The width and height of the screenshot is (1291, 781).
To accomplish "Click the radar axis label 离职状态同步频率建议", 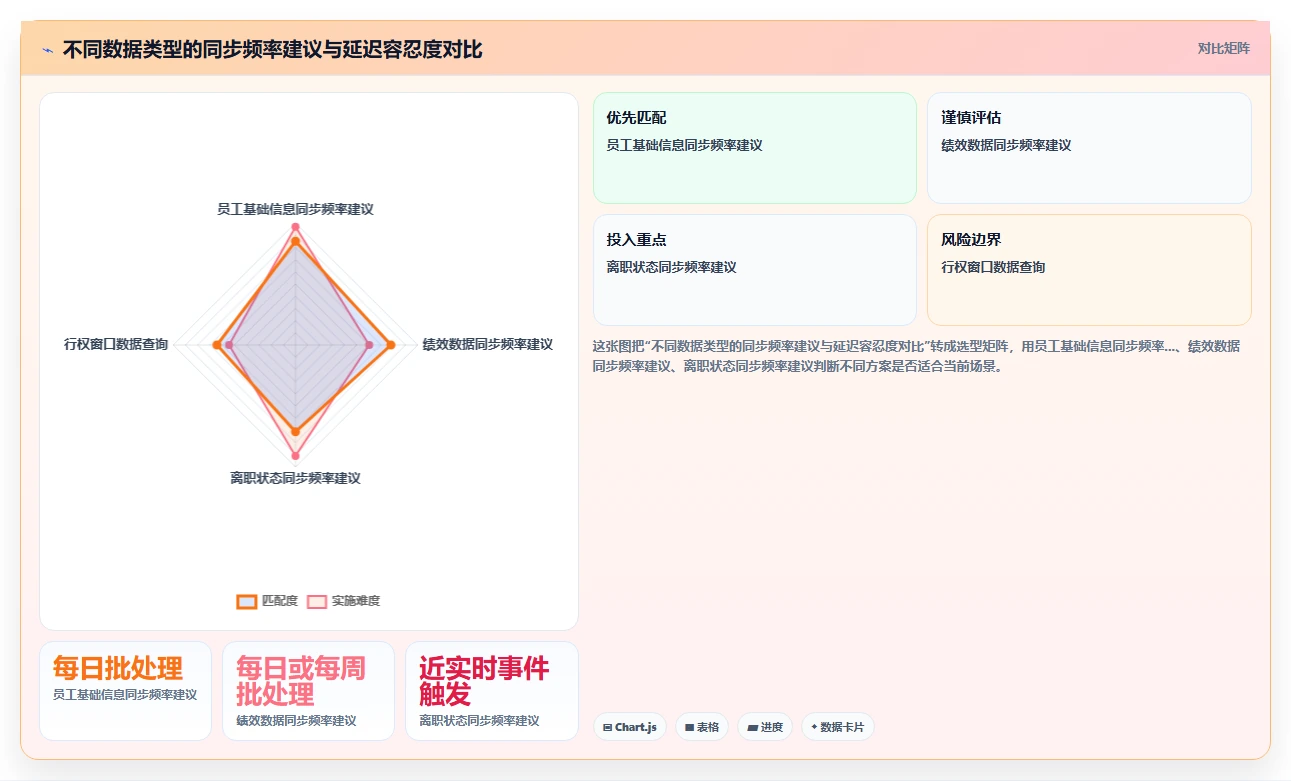I will point(295,478).
